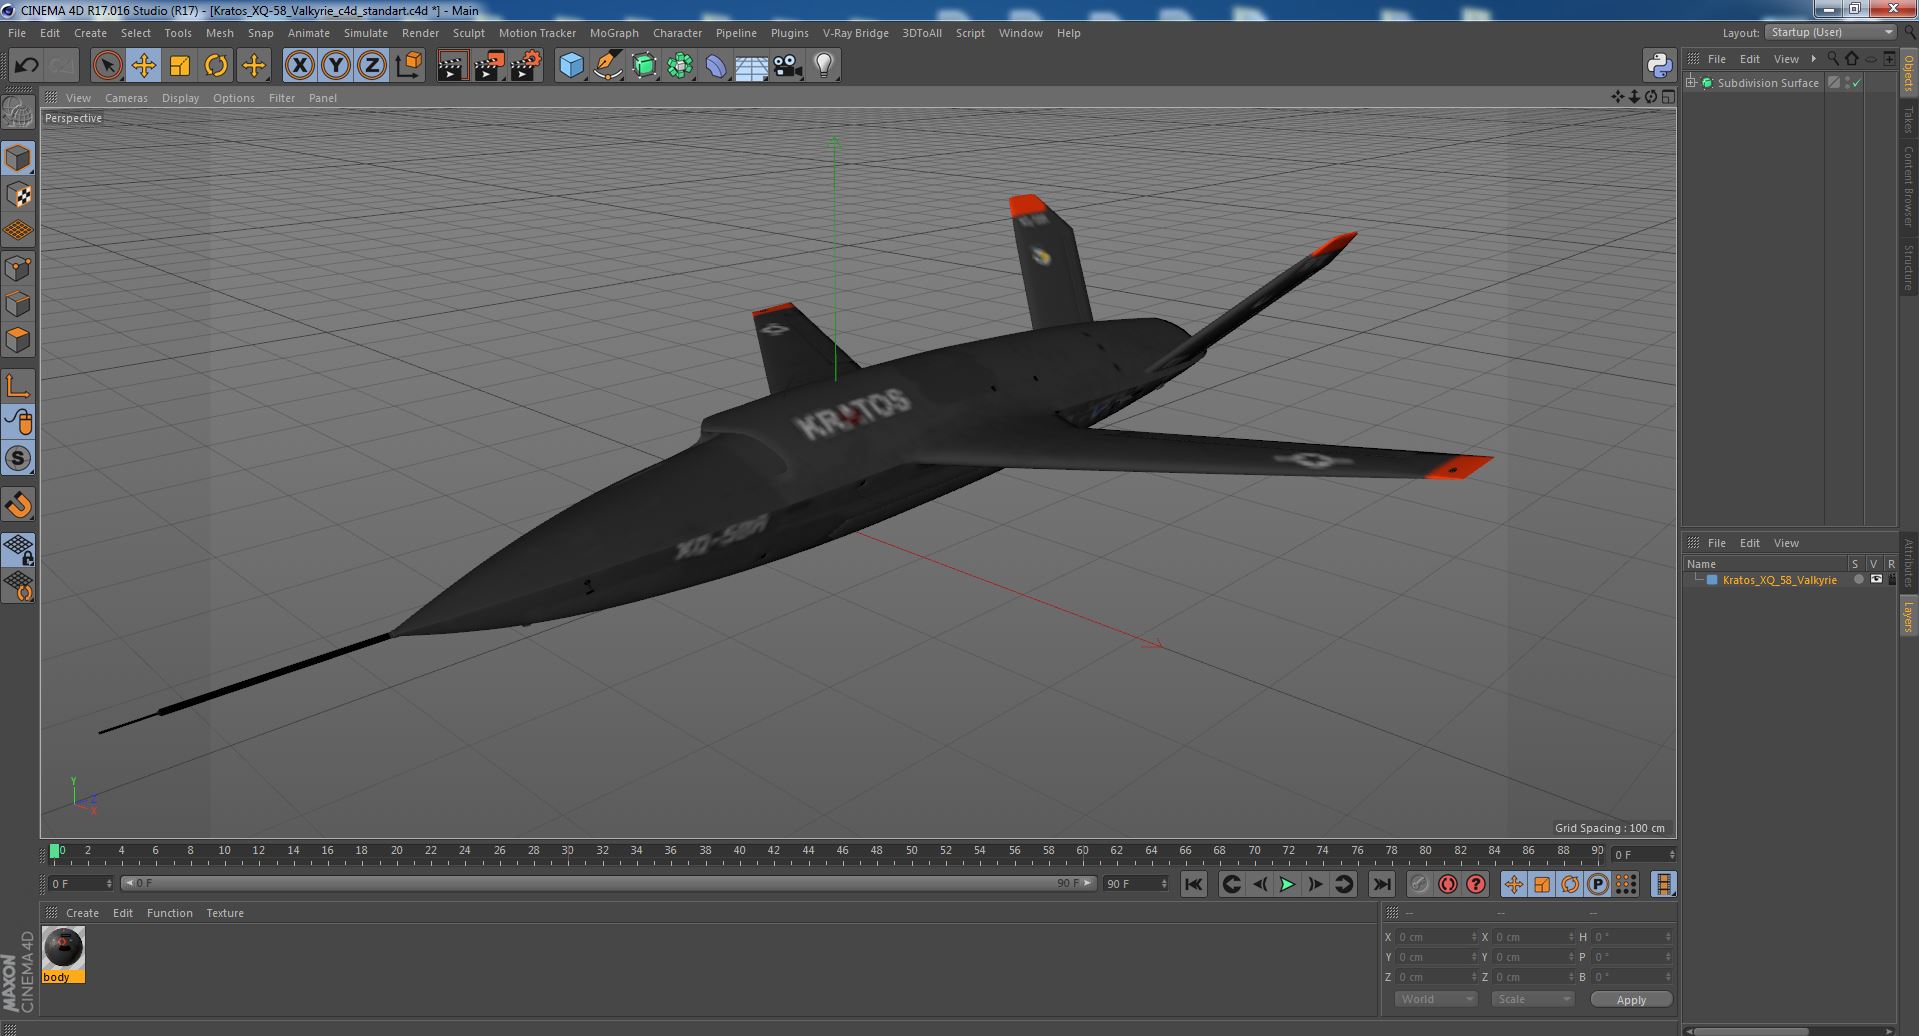Screen dimensions: 1919x1036
Task: Click the X position input field
Action: (x=1437, y=937)
